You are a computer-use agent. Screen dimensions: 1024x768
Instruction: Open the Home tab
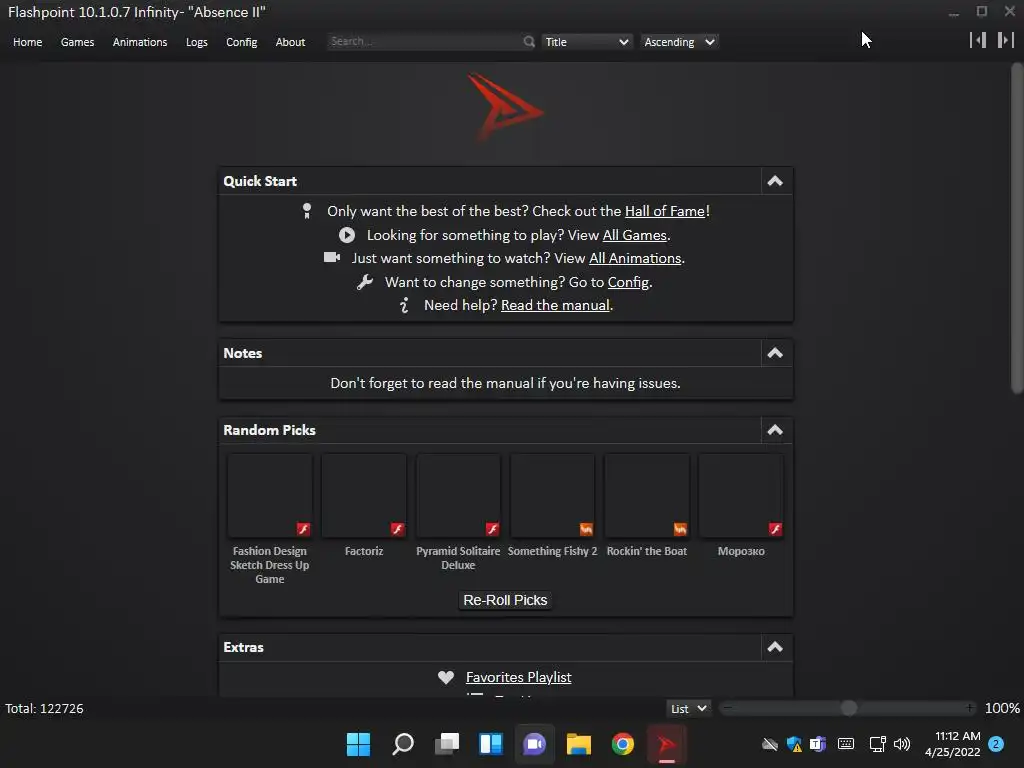pos(27,42)
